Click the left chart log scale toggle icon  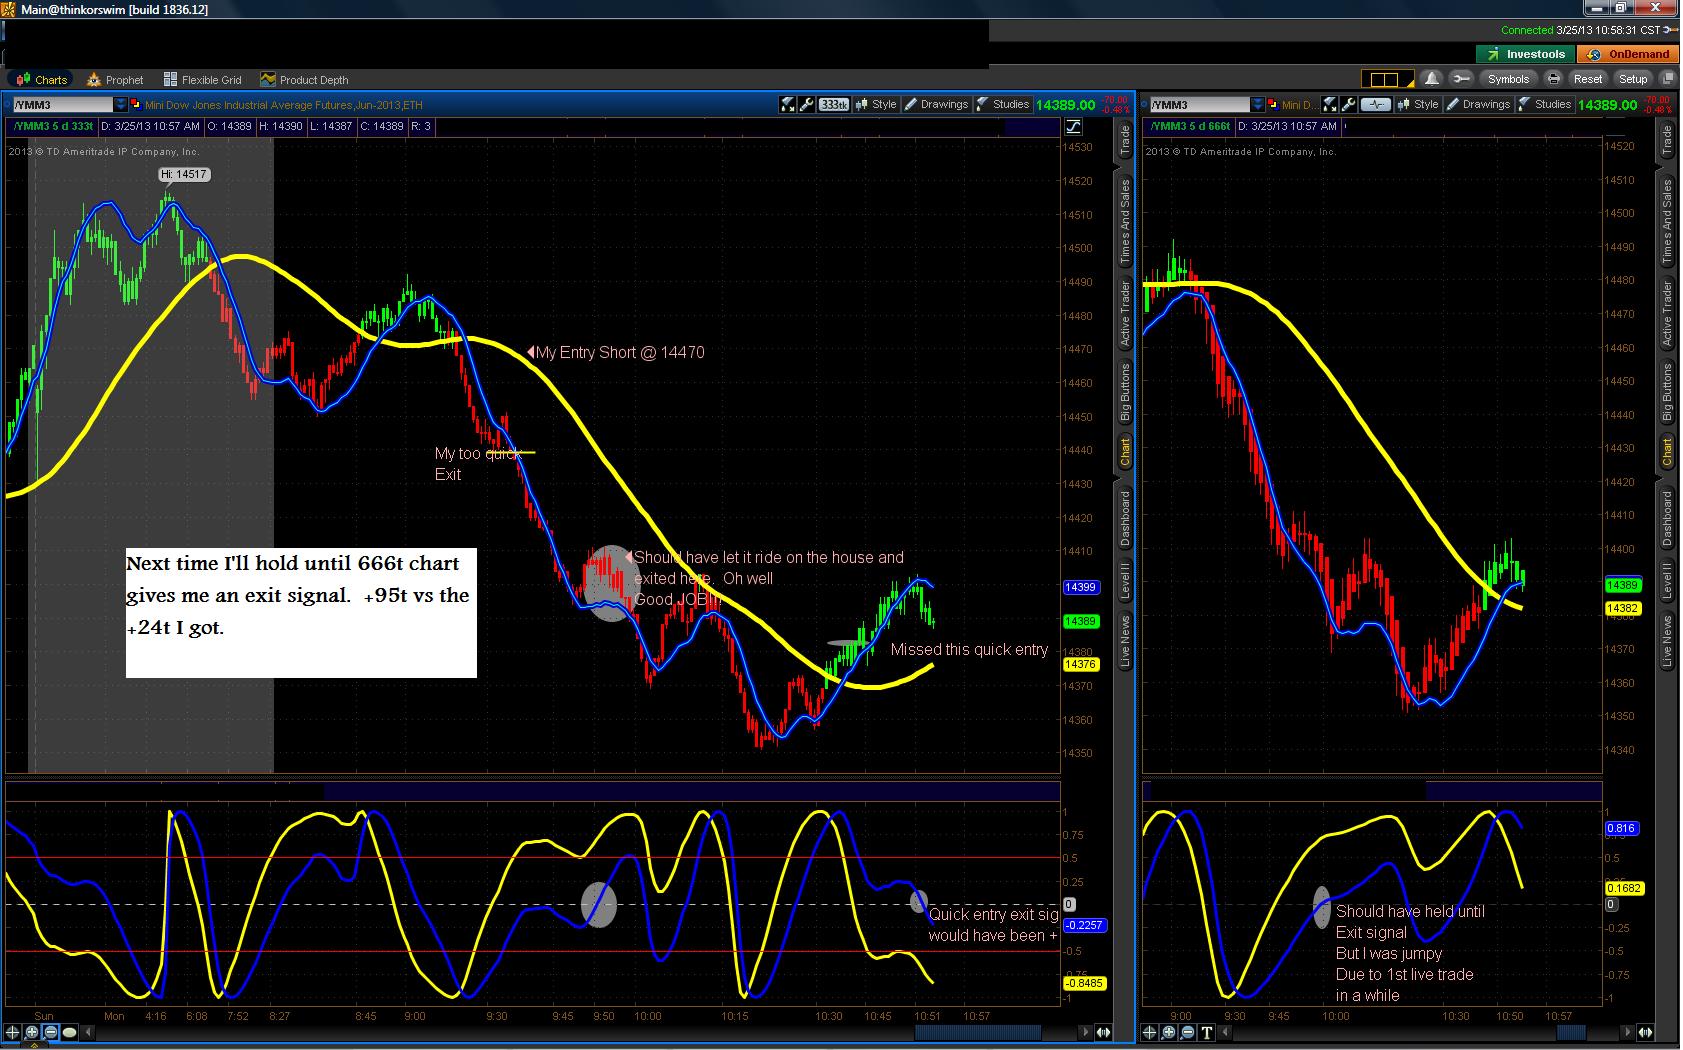[1073, 126]
